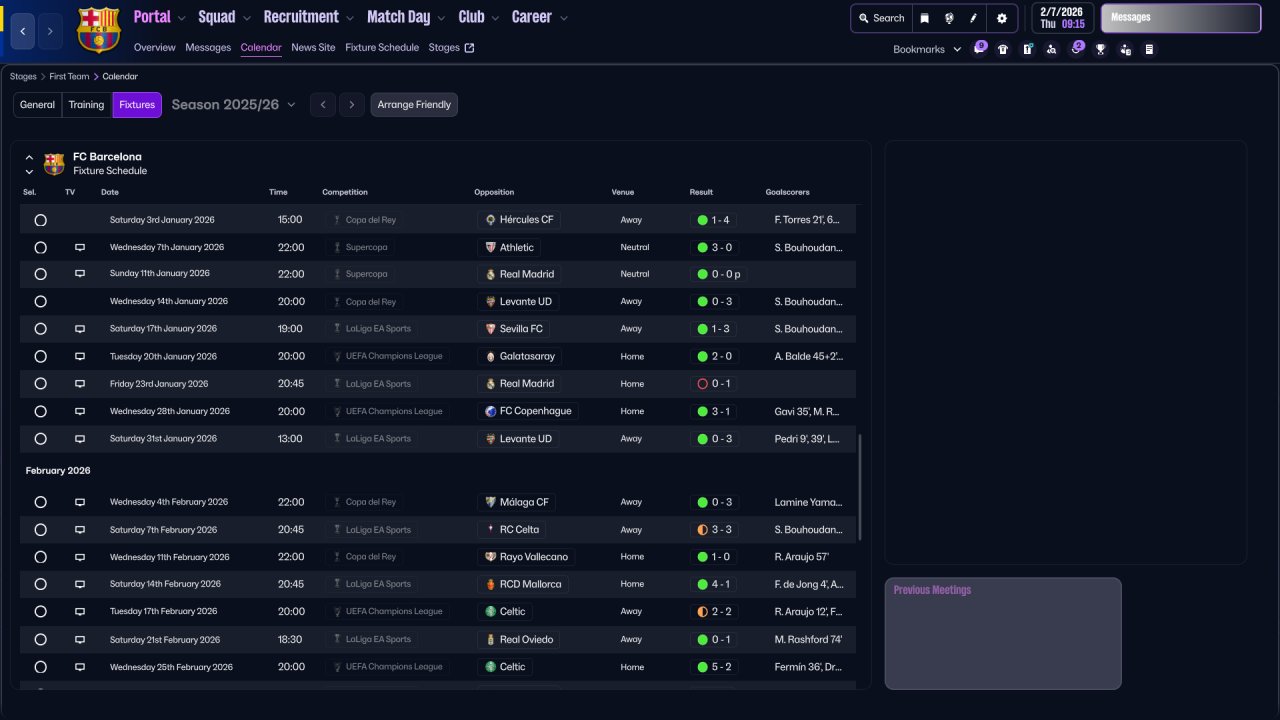This screenshot has width=1280, height=720.
Task: Open the Fixture Schedule tab
Action: (382, 47)
